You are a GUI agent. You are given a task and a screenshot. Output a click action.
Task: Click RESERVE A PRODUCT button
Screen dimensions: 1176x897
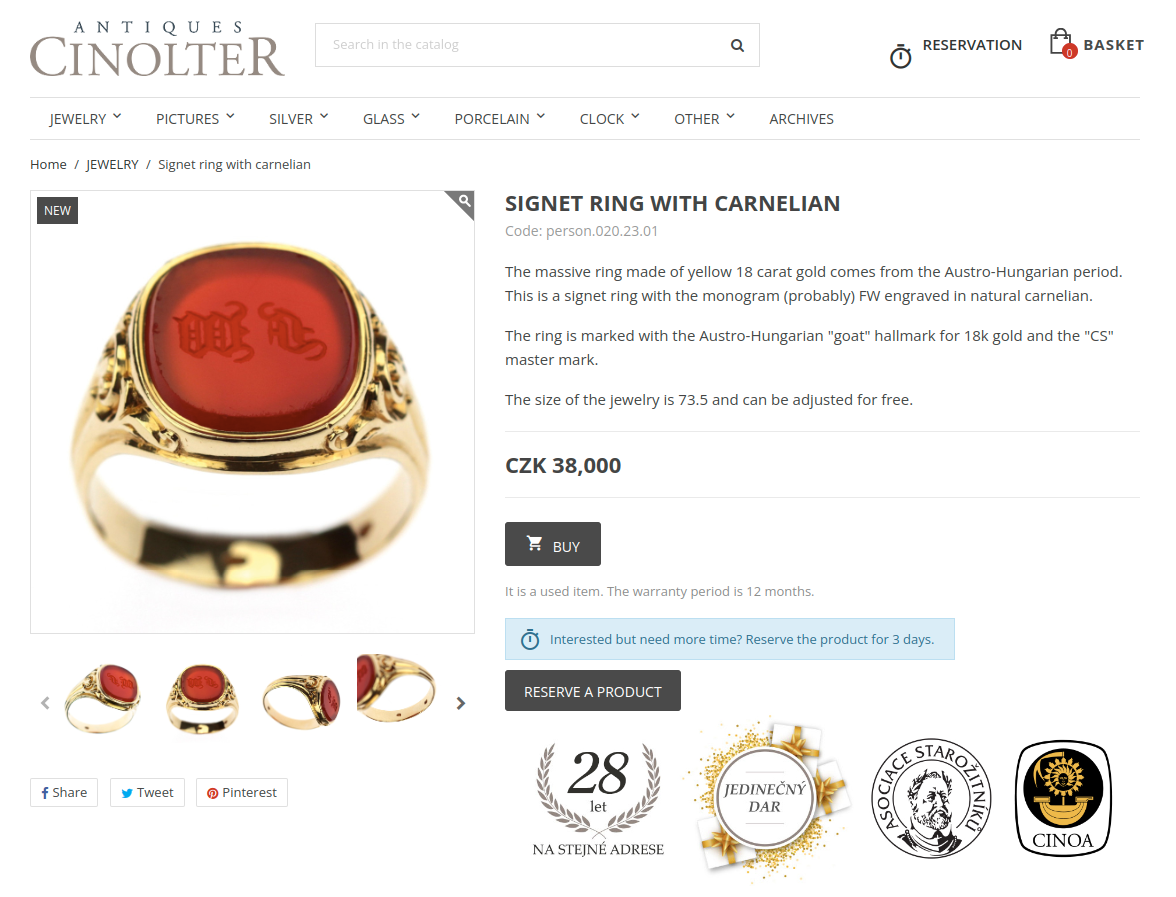point(592,691)
